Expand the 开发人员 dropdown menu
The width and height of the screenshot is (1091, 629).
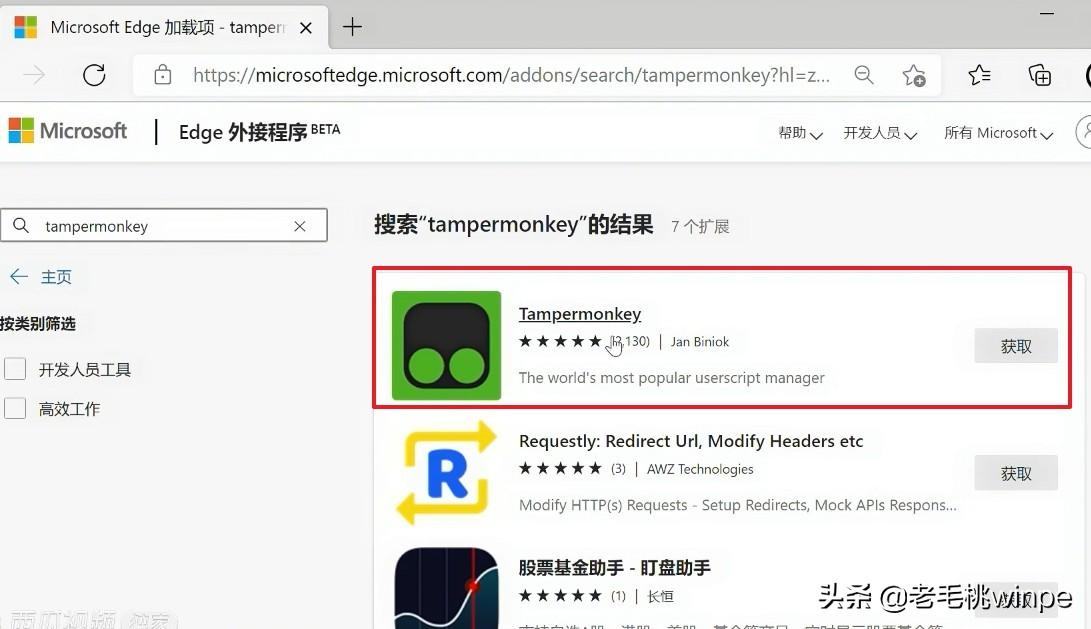coord(880,133)
